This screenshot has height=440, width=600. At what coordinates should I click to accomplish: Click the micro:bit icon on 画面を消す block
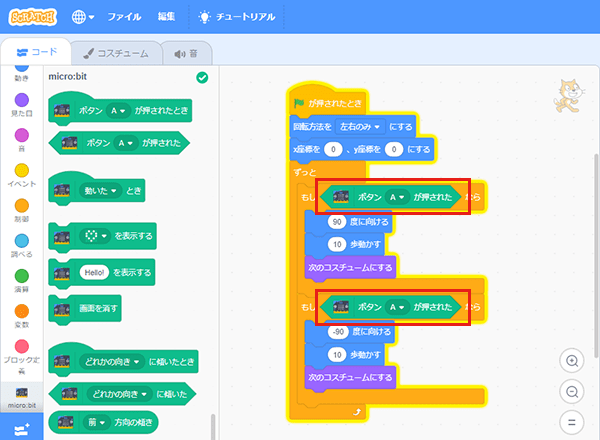[62, 309]
